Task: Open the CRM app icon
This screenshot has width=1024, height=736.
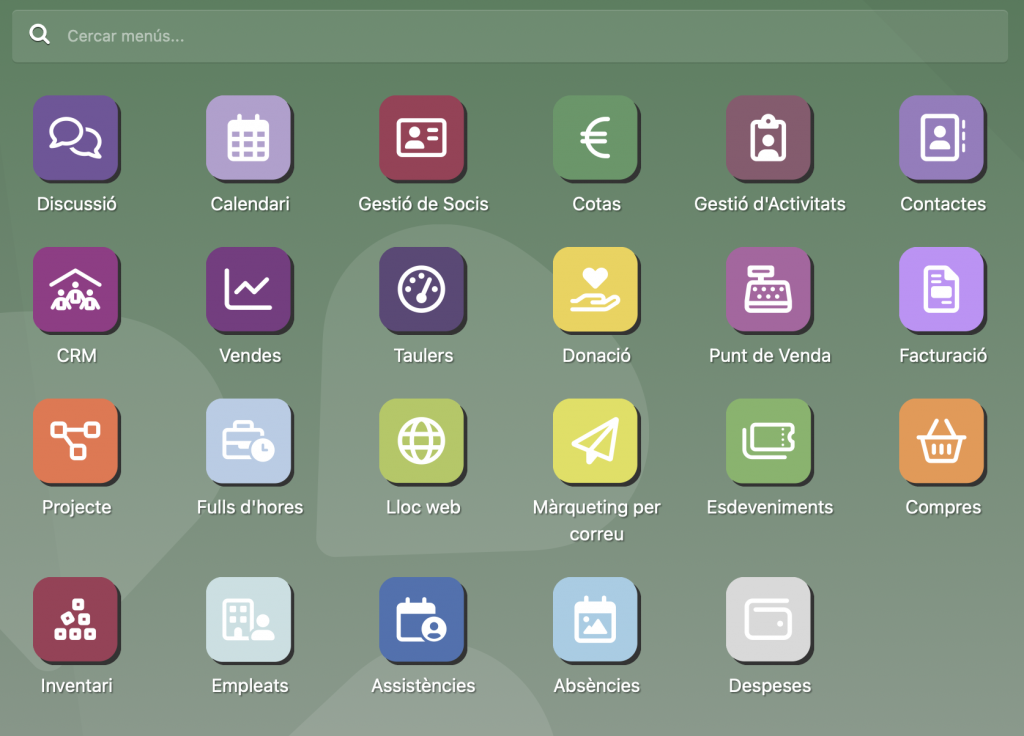Action: pyautogui.click(x=76, y=290)
